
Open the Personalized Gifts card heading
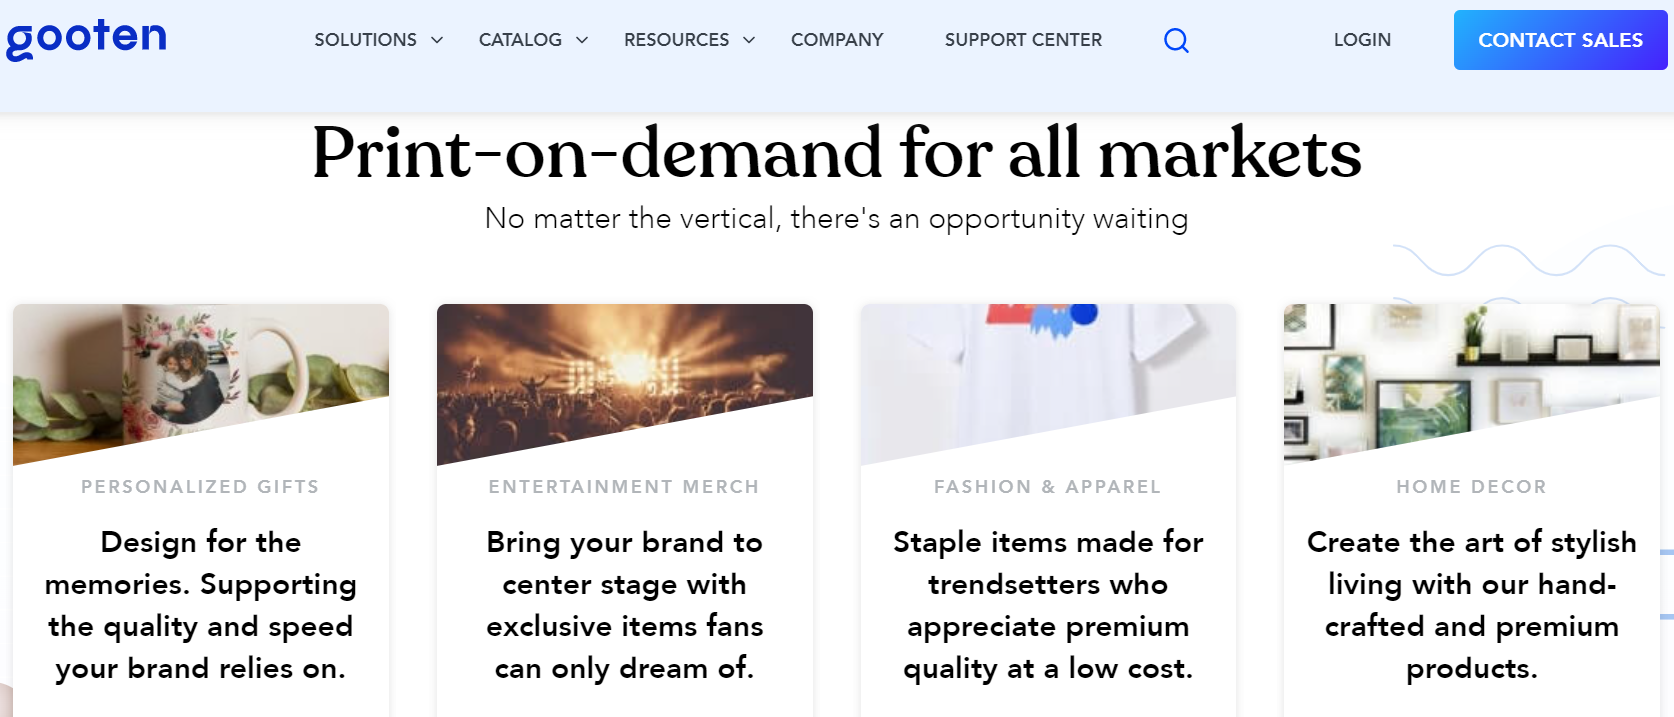click(x=200, y=487)
